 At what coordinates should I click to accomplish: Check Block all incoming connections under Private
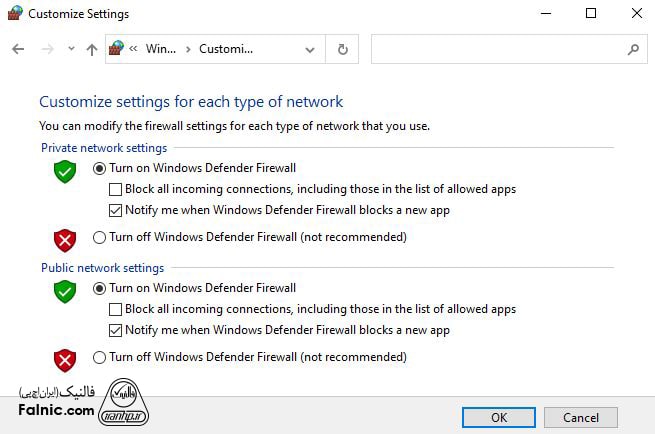coord(115,189)
